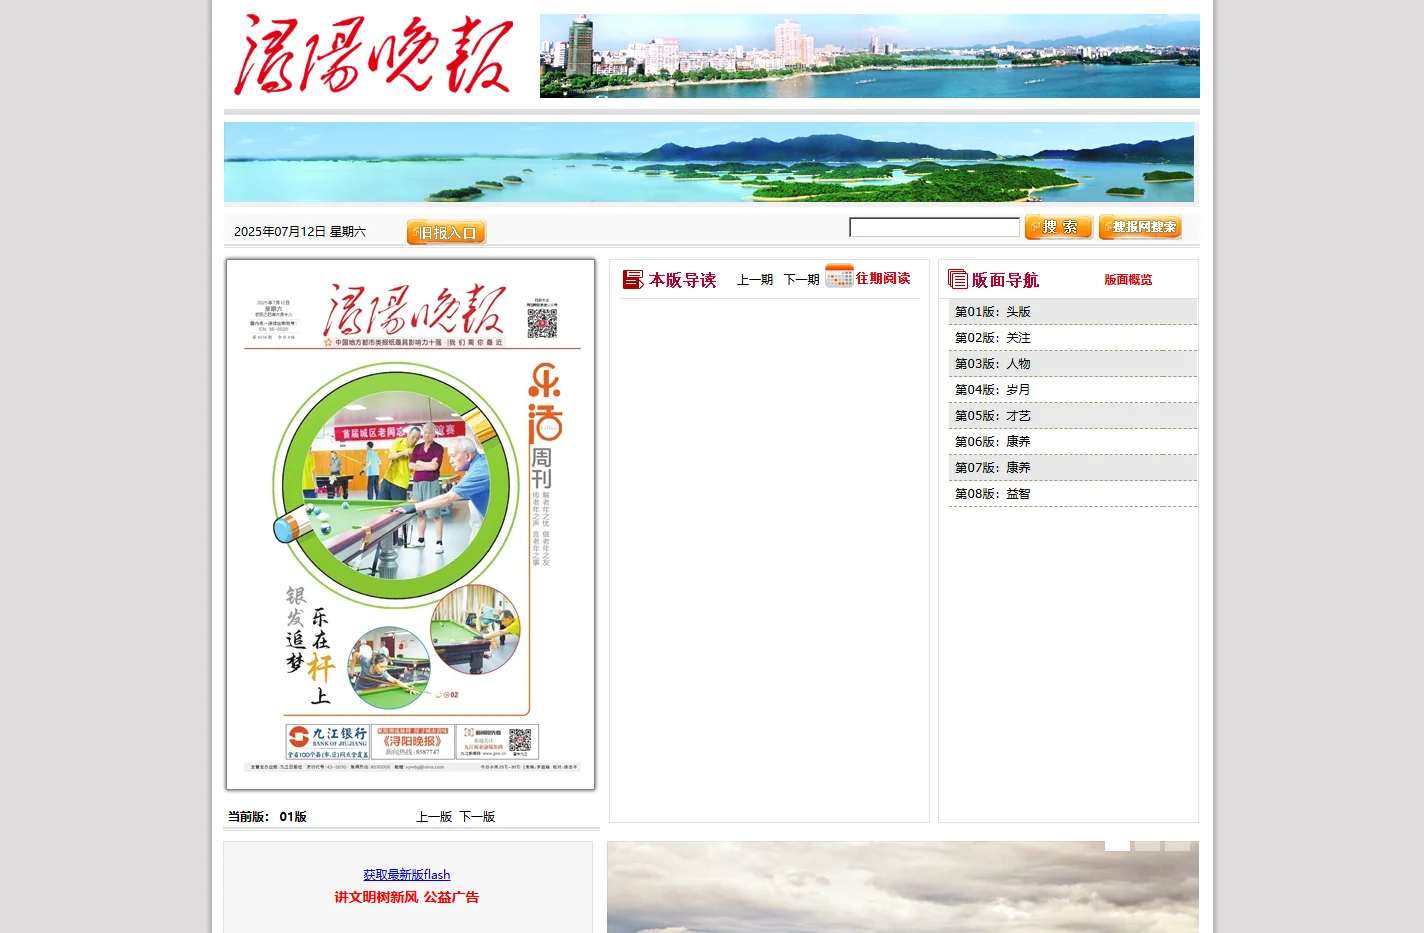This screenshot has width=1424, height=933.
Task: Click the 本版导读 red book icon
Action: [633, 280]
